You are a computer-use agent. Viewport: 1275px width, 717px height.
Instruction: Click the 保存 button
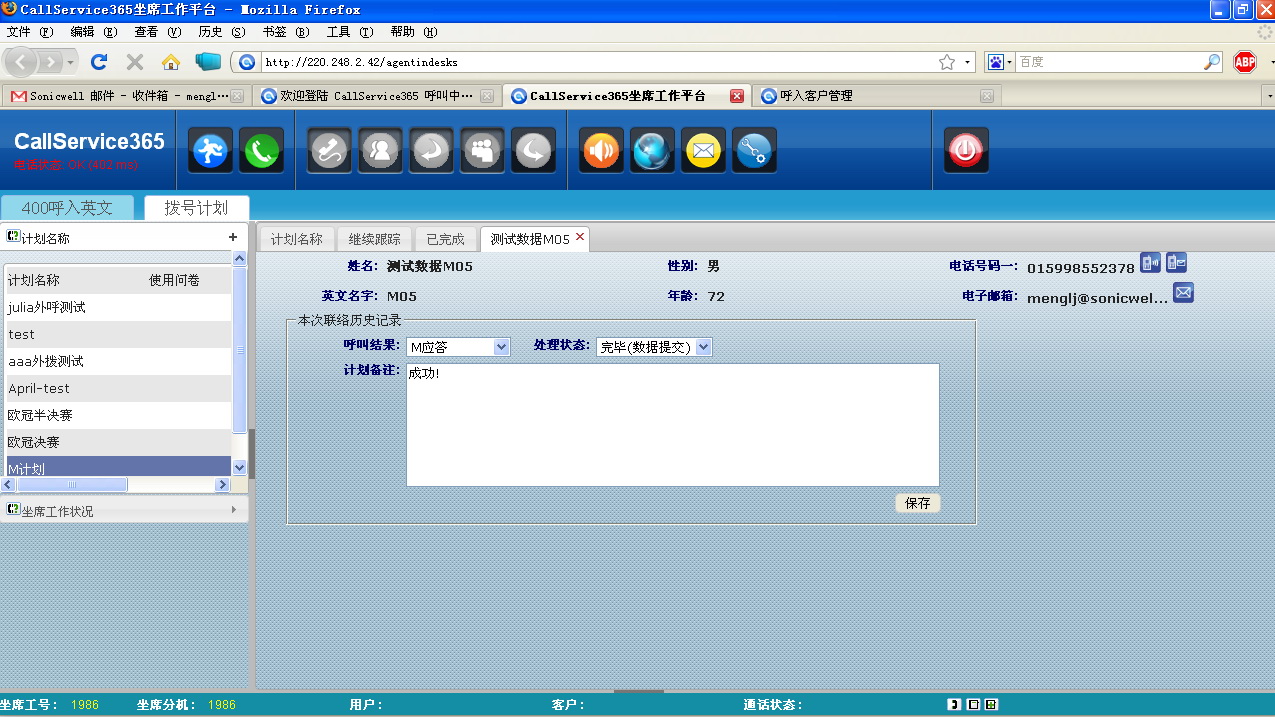click(917, 503)
